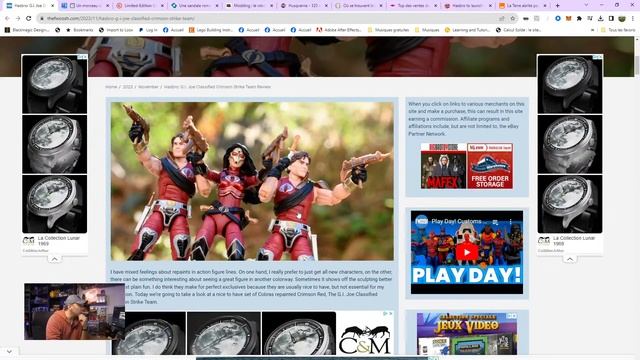The height and width of the screenshot is (360, 640).
Task: Open the downloads icon in toolbar
Action: pyautogui.click(x=600, y=18)
